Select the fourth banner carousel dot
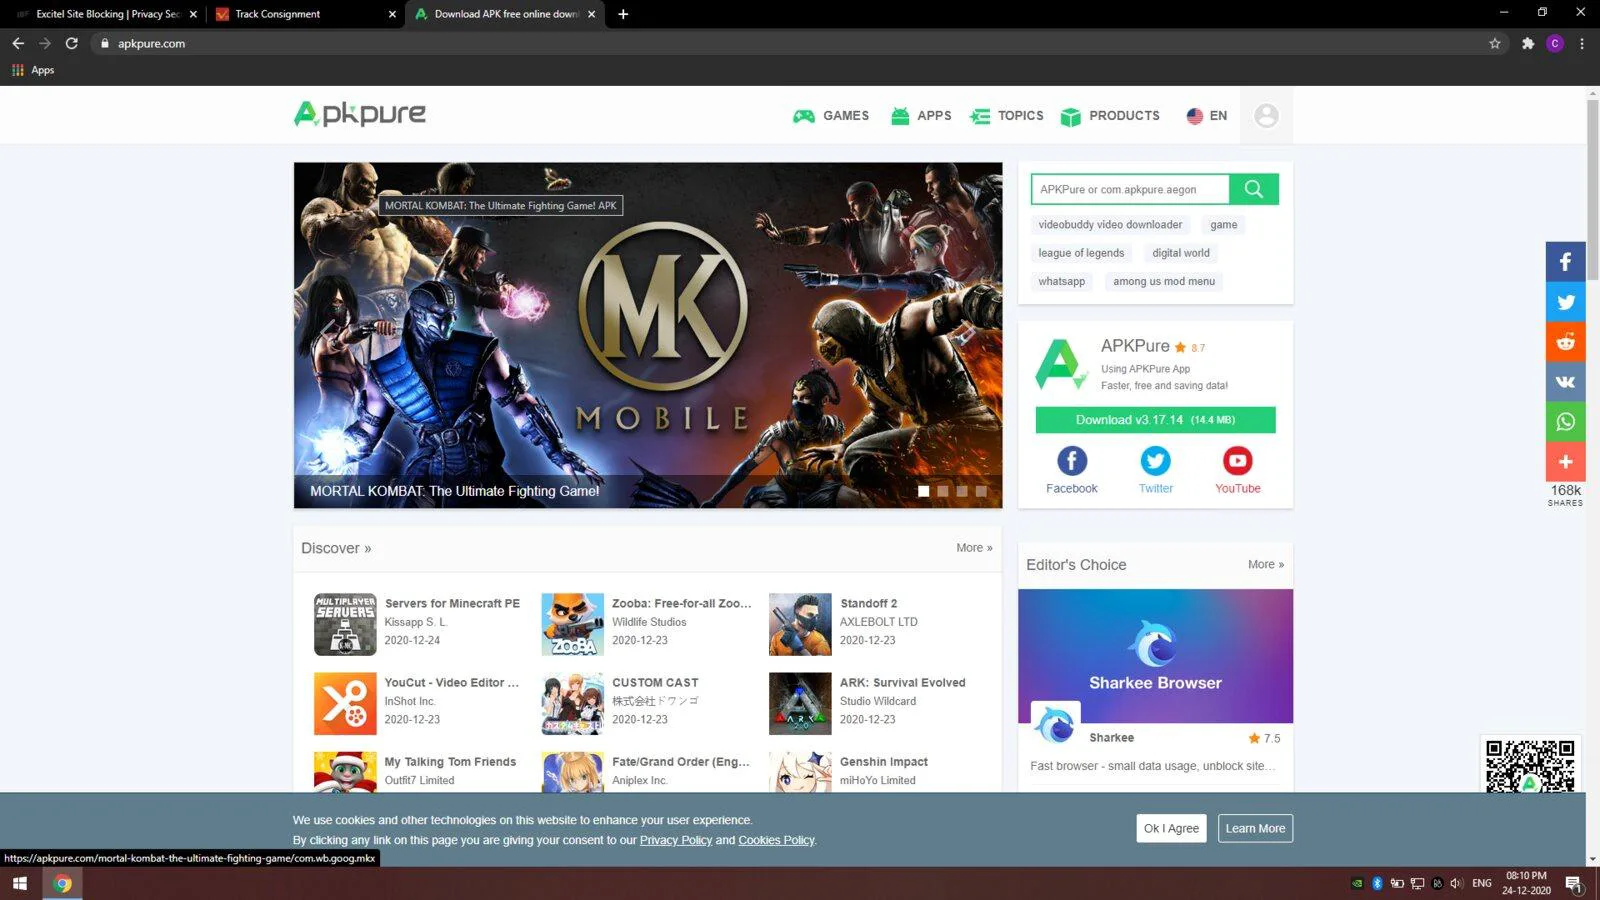This screenshot has height=900, width=1600. coord(981,491)
